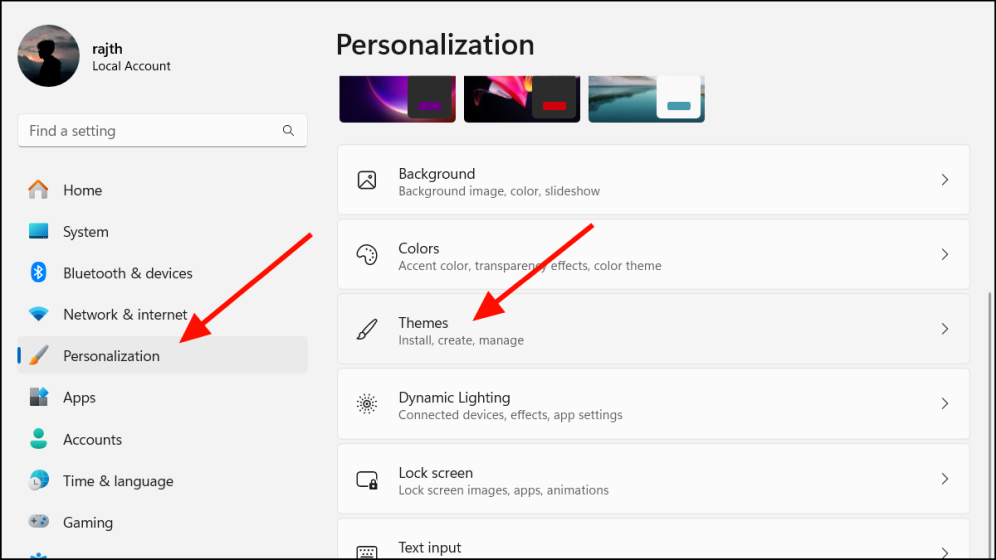
Task: Open System settings category
Action: (163, 231)
